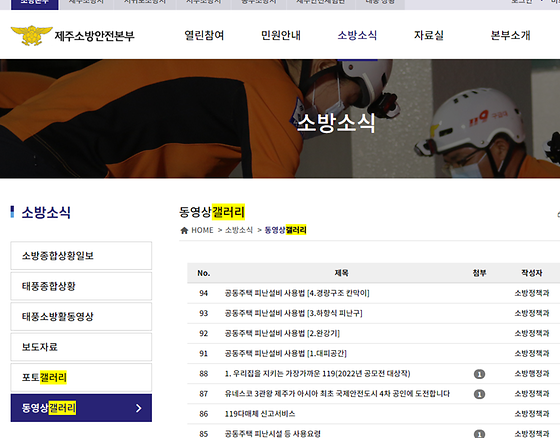Click row number 86
Screen dimensions: 560x438
tap(204, 414)
